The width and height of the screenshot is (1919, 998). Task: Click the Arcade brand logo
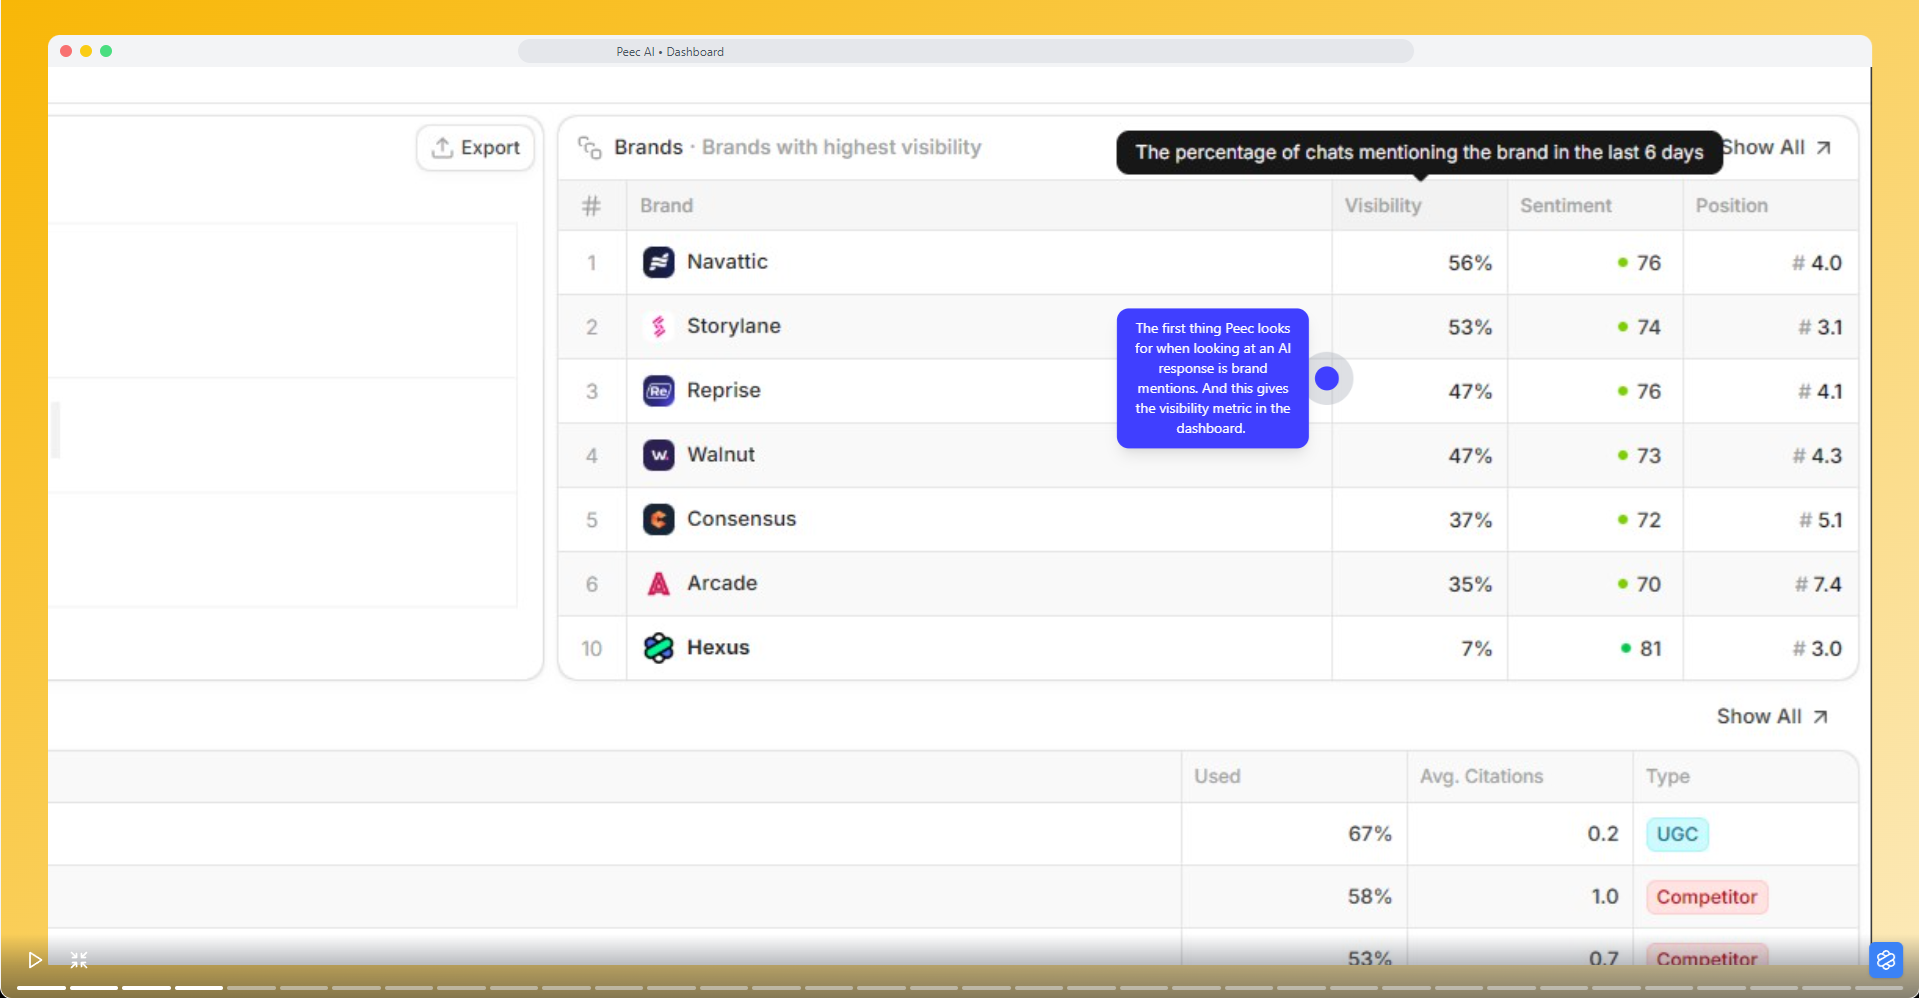click(x=658, y=584)
